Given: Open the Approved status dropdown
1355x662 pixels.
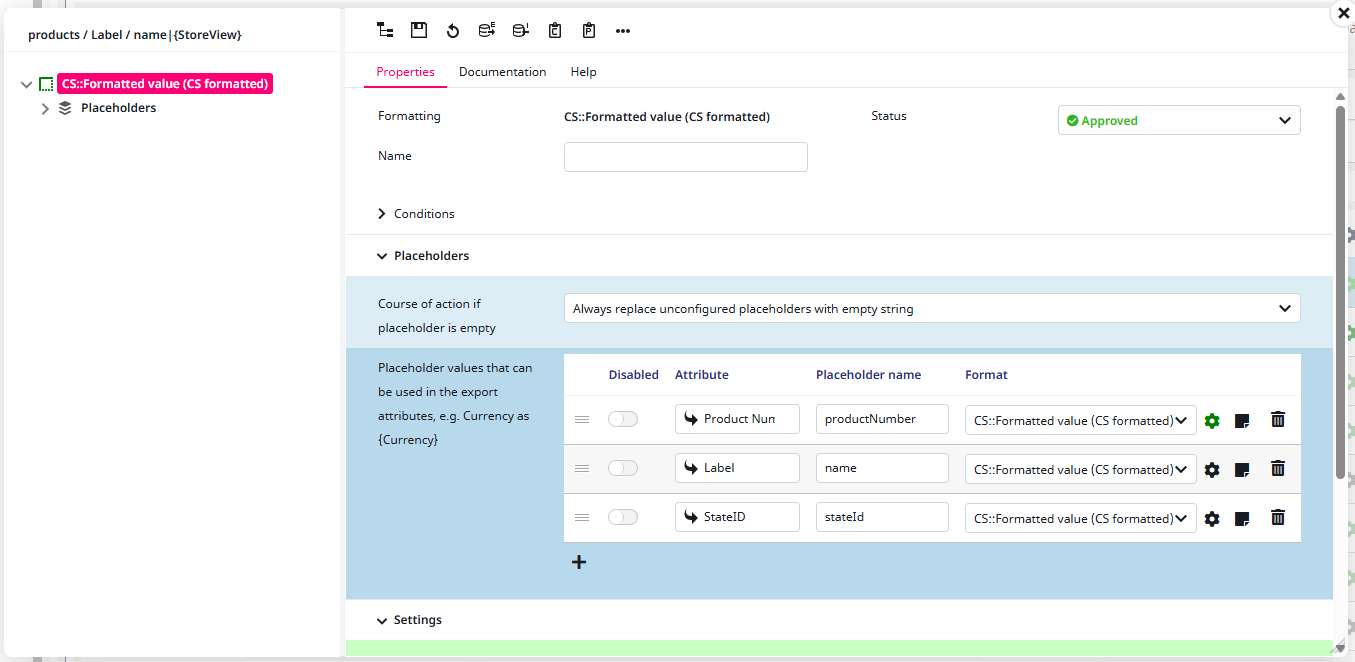Looking at the screenshot, I should point(1179,120).
